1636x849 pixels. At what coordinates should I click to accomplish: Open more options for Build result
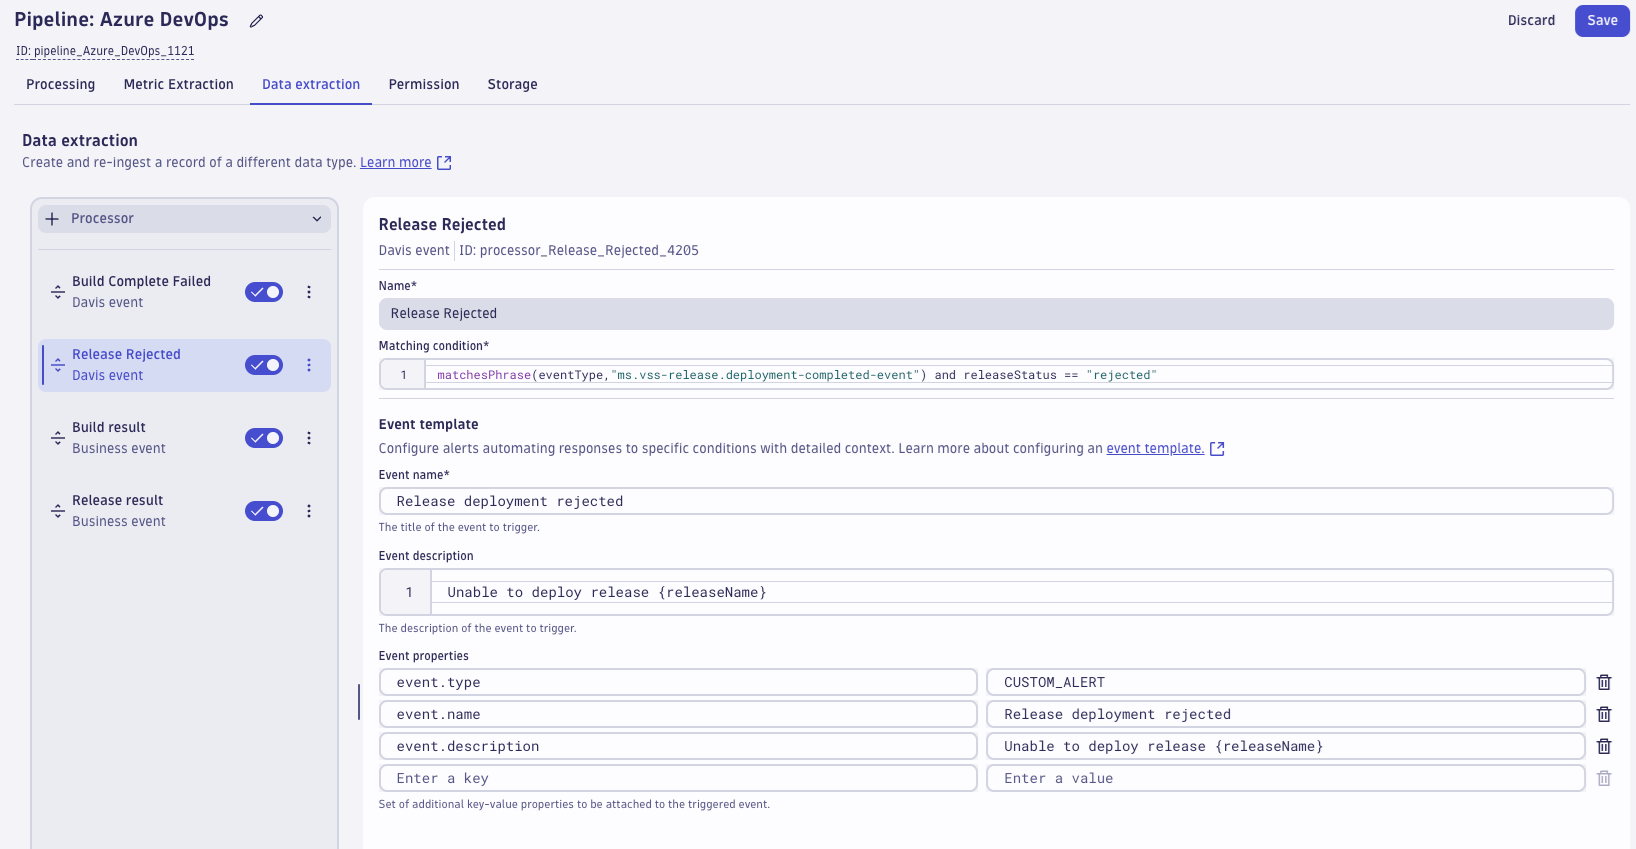309,438
